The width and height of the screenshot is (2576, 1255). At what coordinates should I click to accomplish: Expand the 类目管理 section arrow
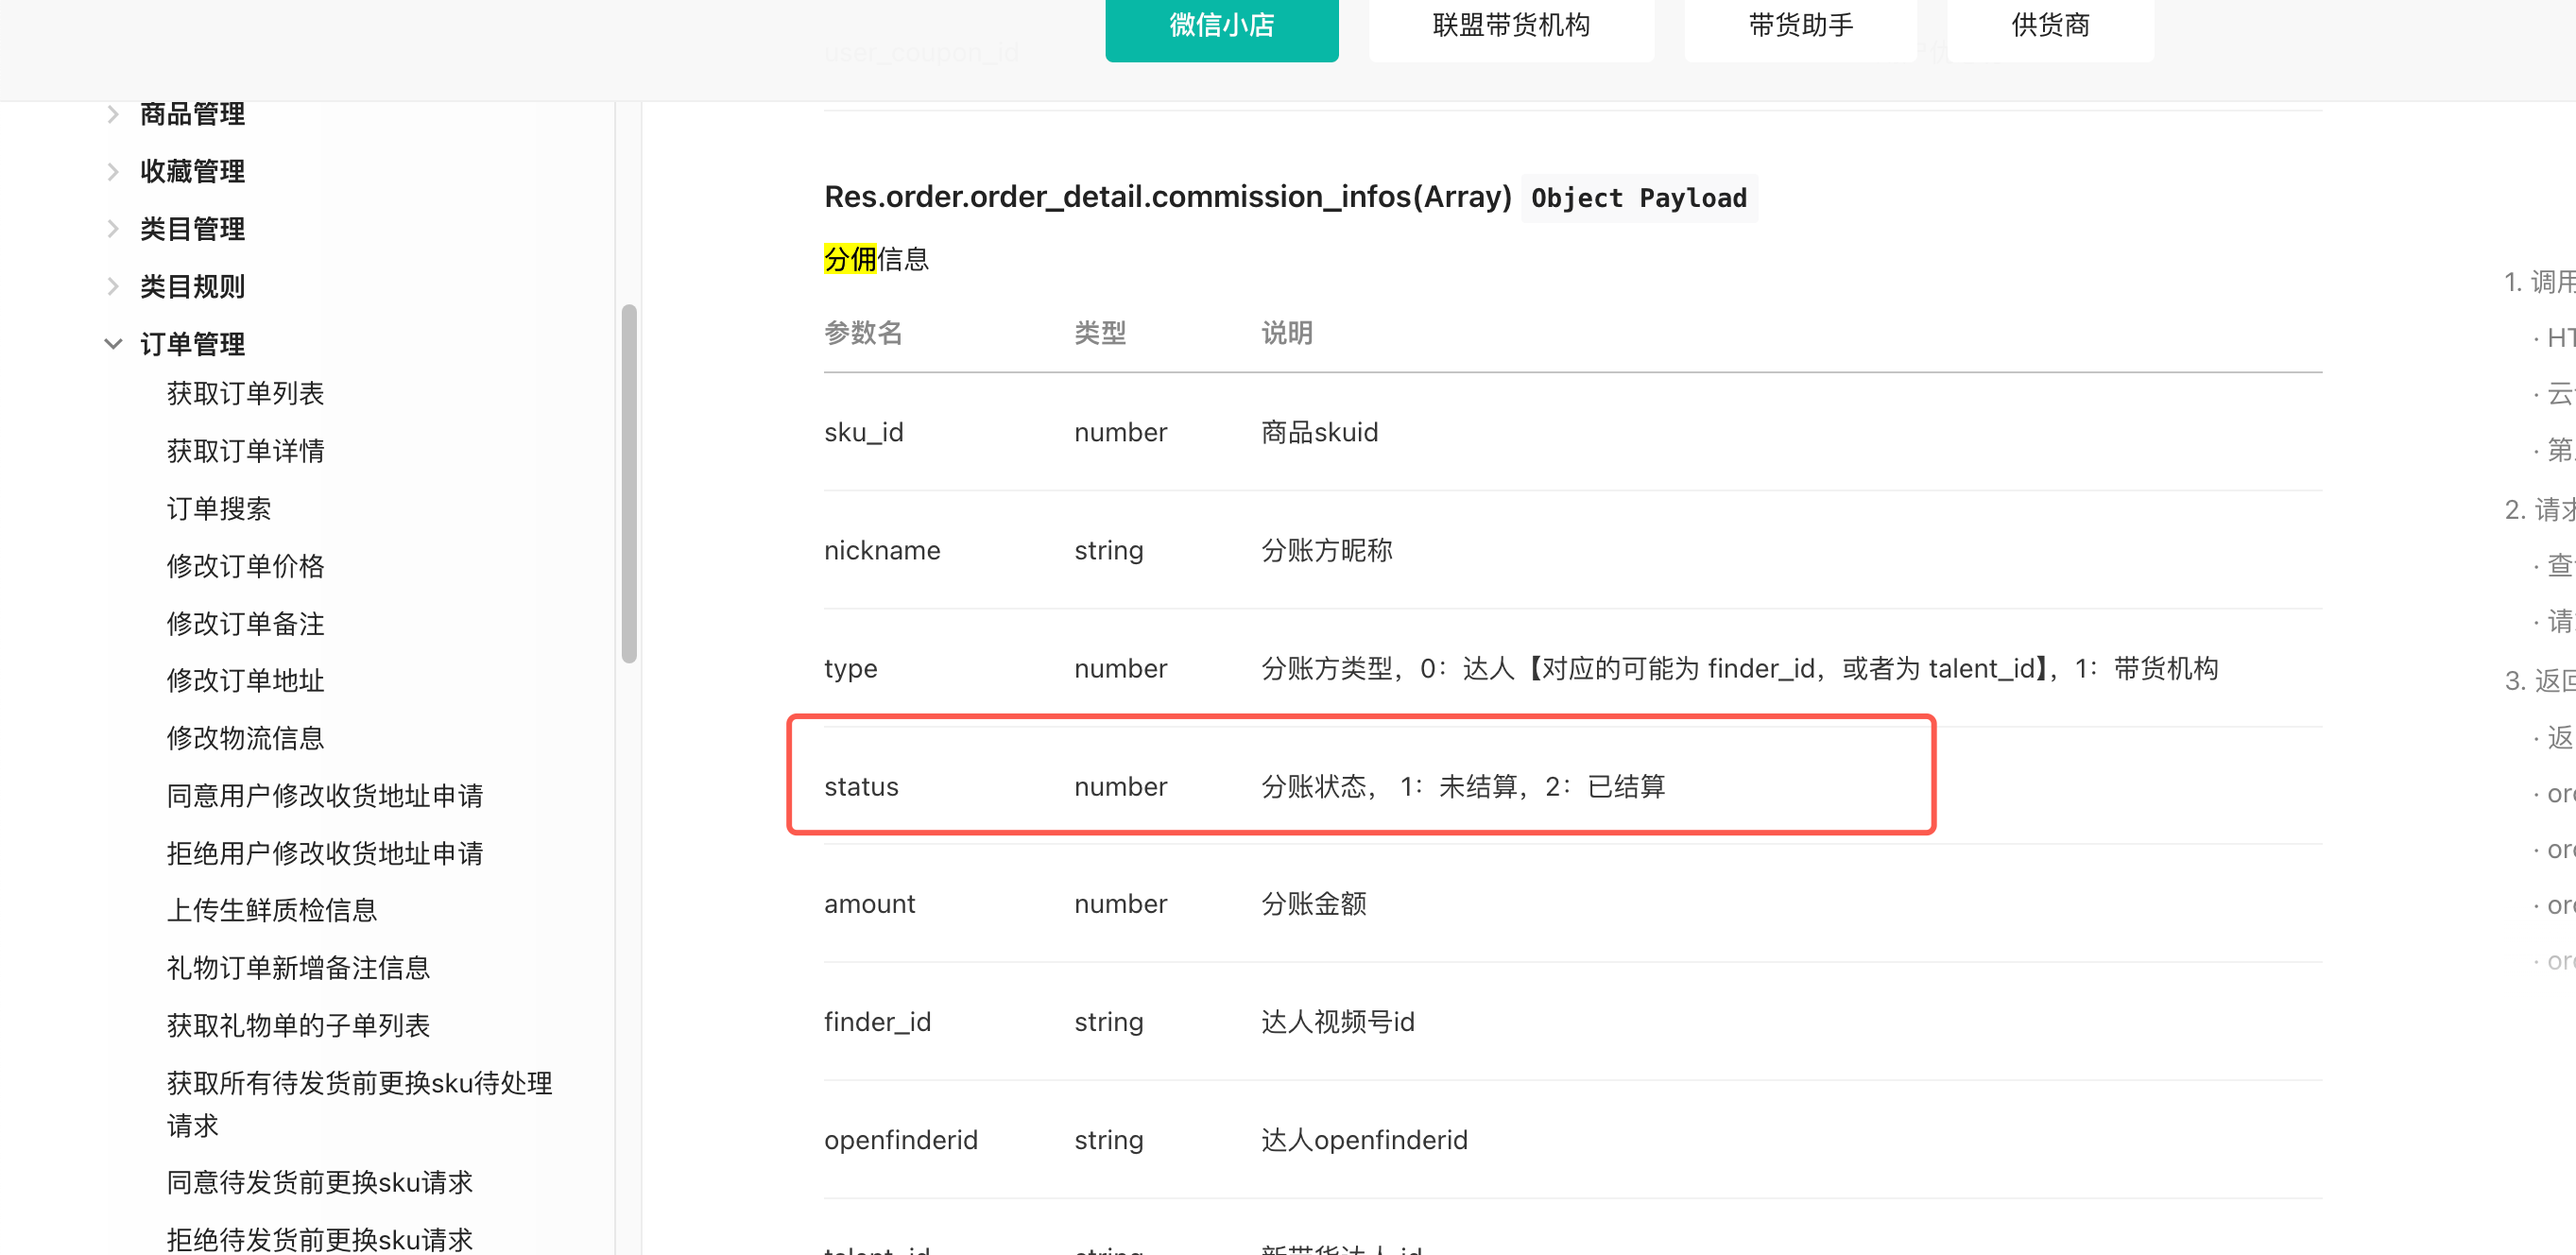tap(113, 229)
